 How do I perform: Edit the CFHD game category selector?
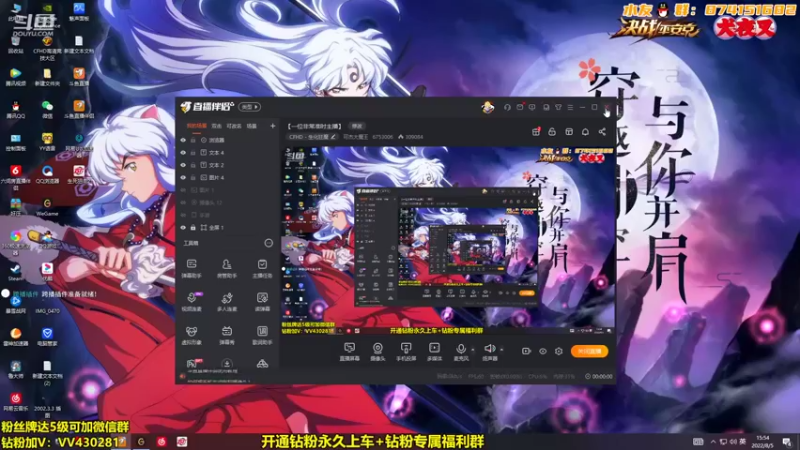[x=312, y=137]
